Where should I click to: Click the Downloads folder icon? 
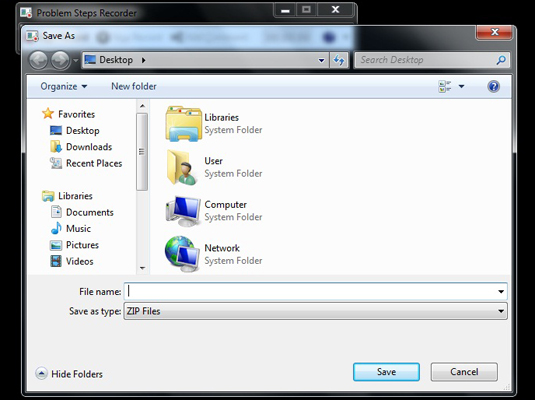click(56, 147)
